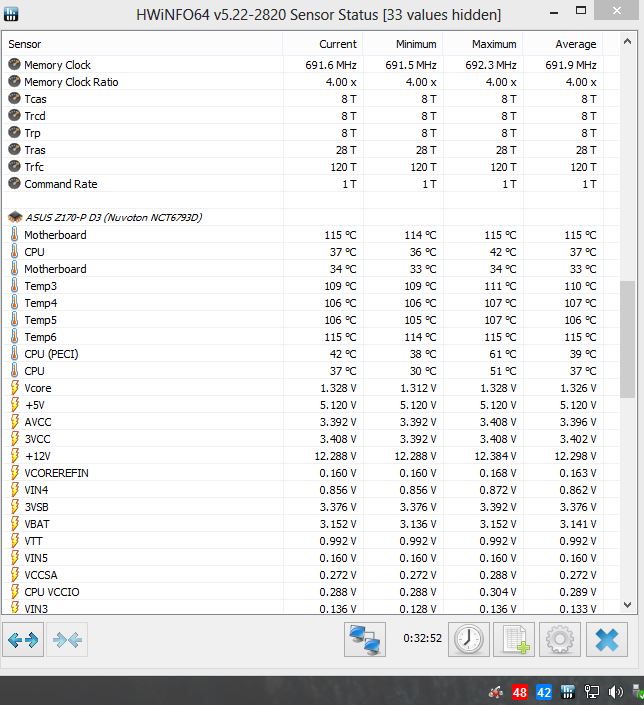Click the 61 °C maximum CPU (PECI) value
644x705 pixels.
[x=503, y=354]
